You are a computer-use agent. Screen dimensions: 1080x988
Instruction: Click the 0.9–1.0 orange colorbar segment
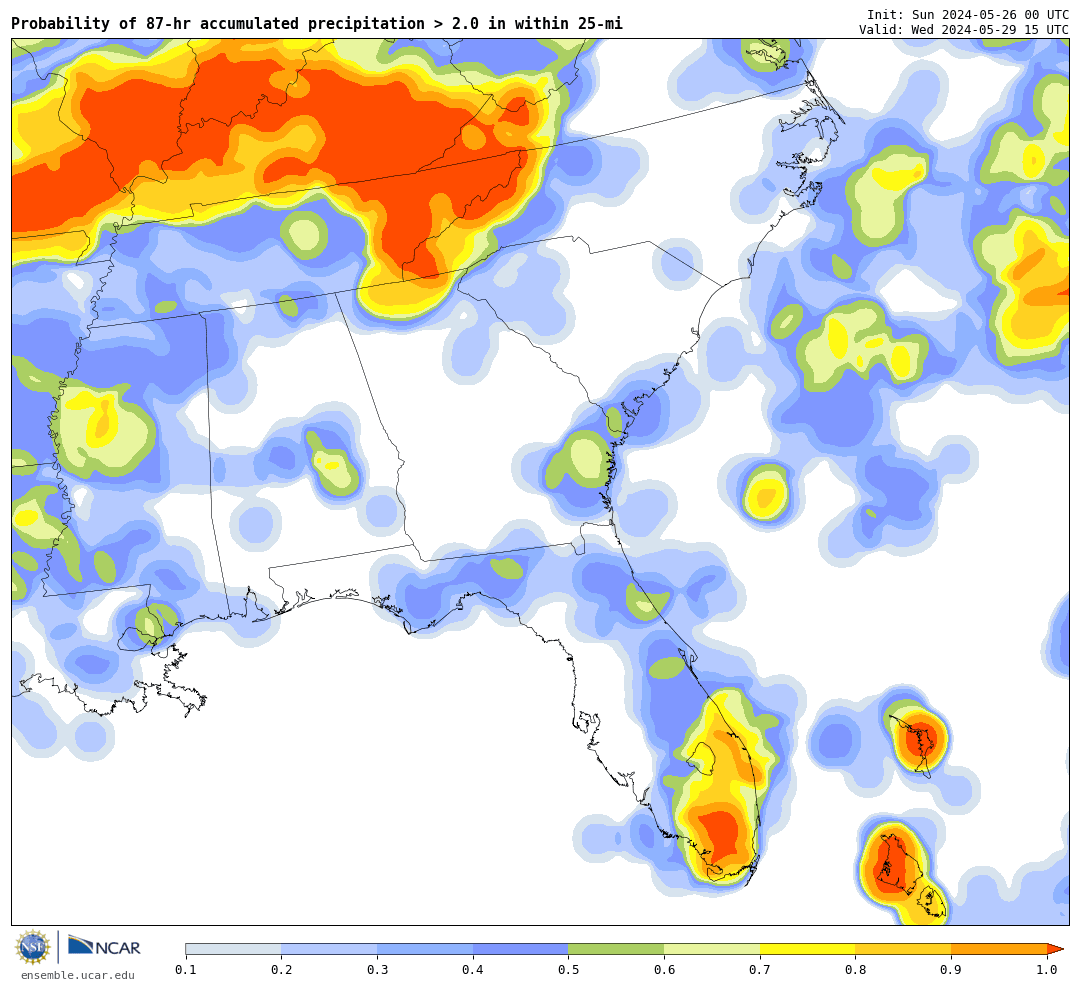click(x=999, y=949)
